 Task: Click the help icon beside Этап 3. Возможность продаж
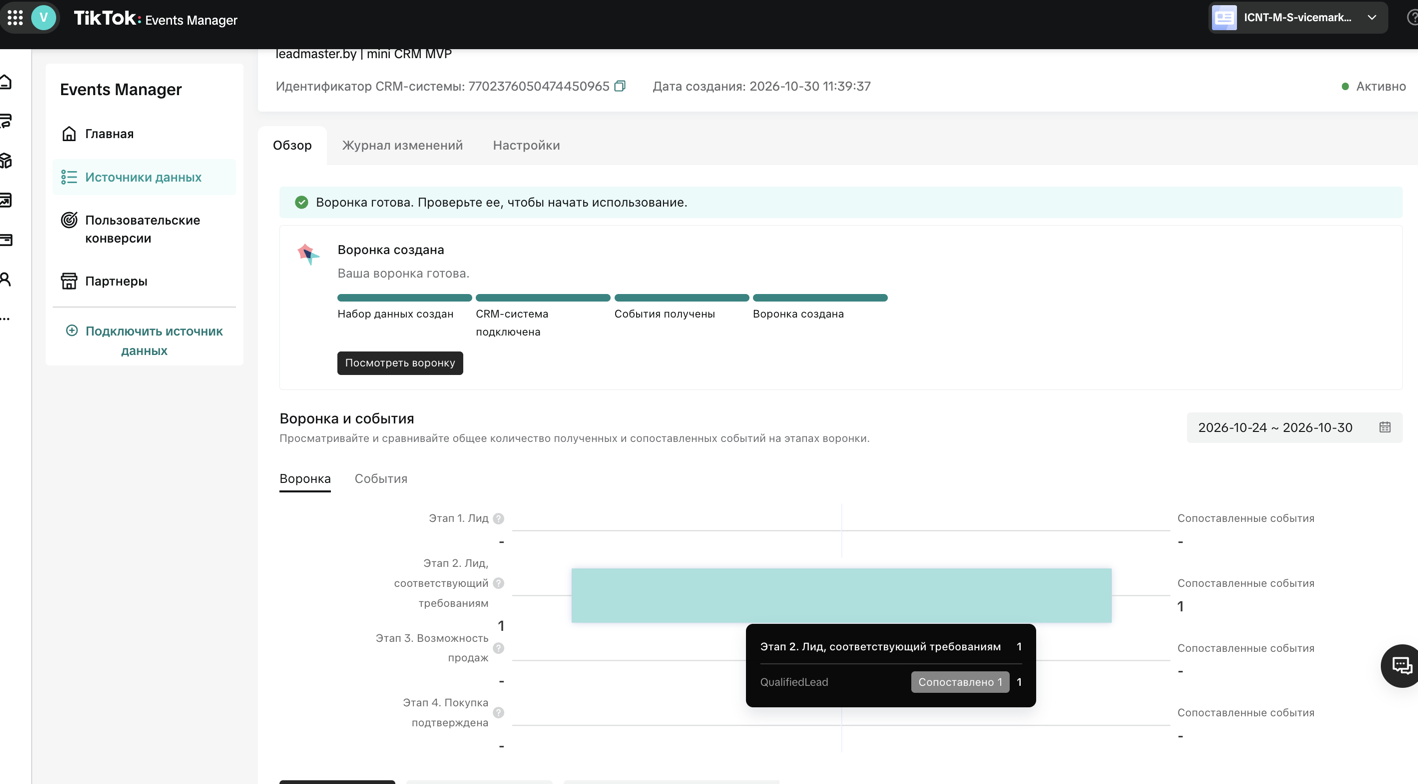pos(498,648)
